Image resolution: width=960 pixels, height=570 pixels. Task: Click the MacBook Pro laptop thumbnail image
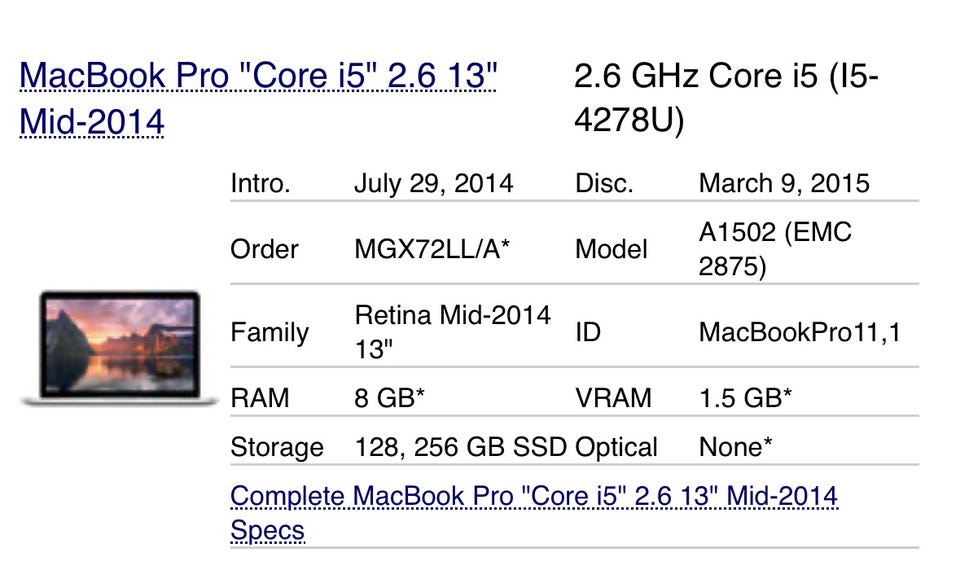click(x=119, y=347)
